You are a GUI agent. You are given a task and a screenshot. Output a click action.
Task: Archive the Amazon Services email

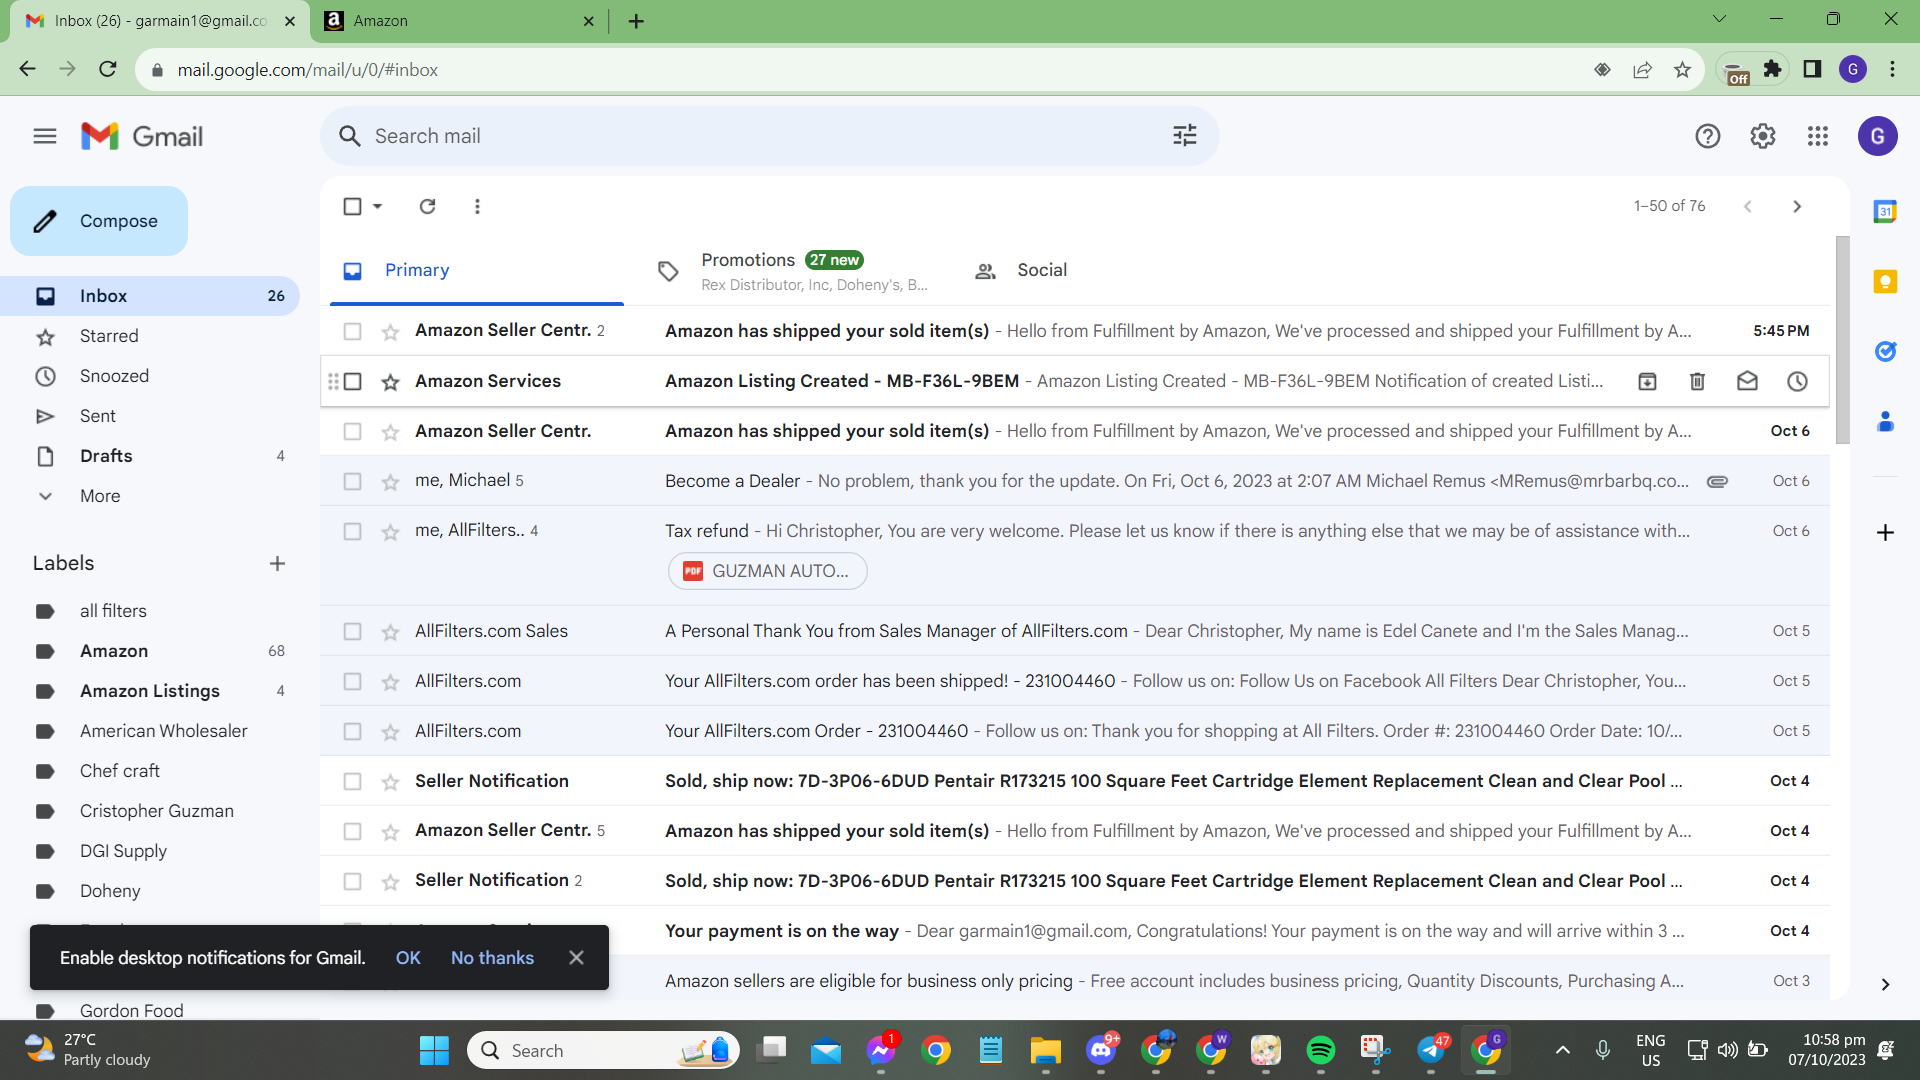coord(1647,381)
